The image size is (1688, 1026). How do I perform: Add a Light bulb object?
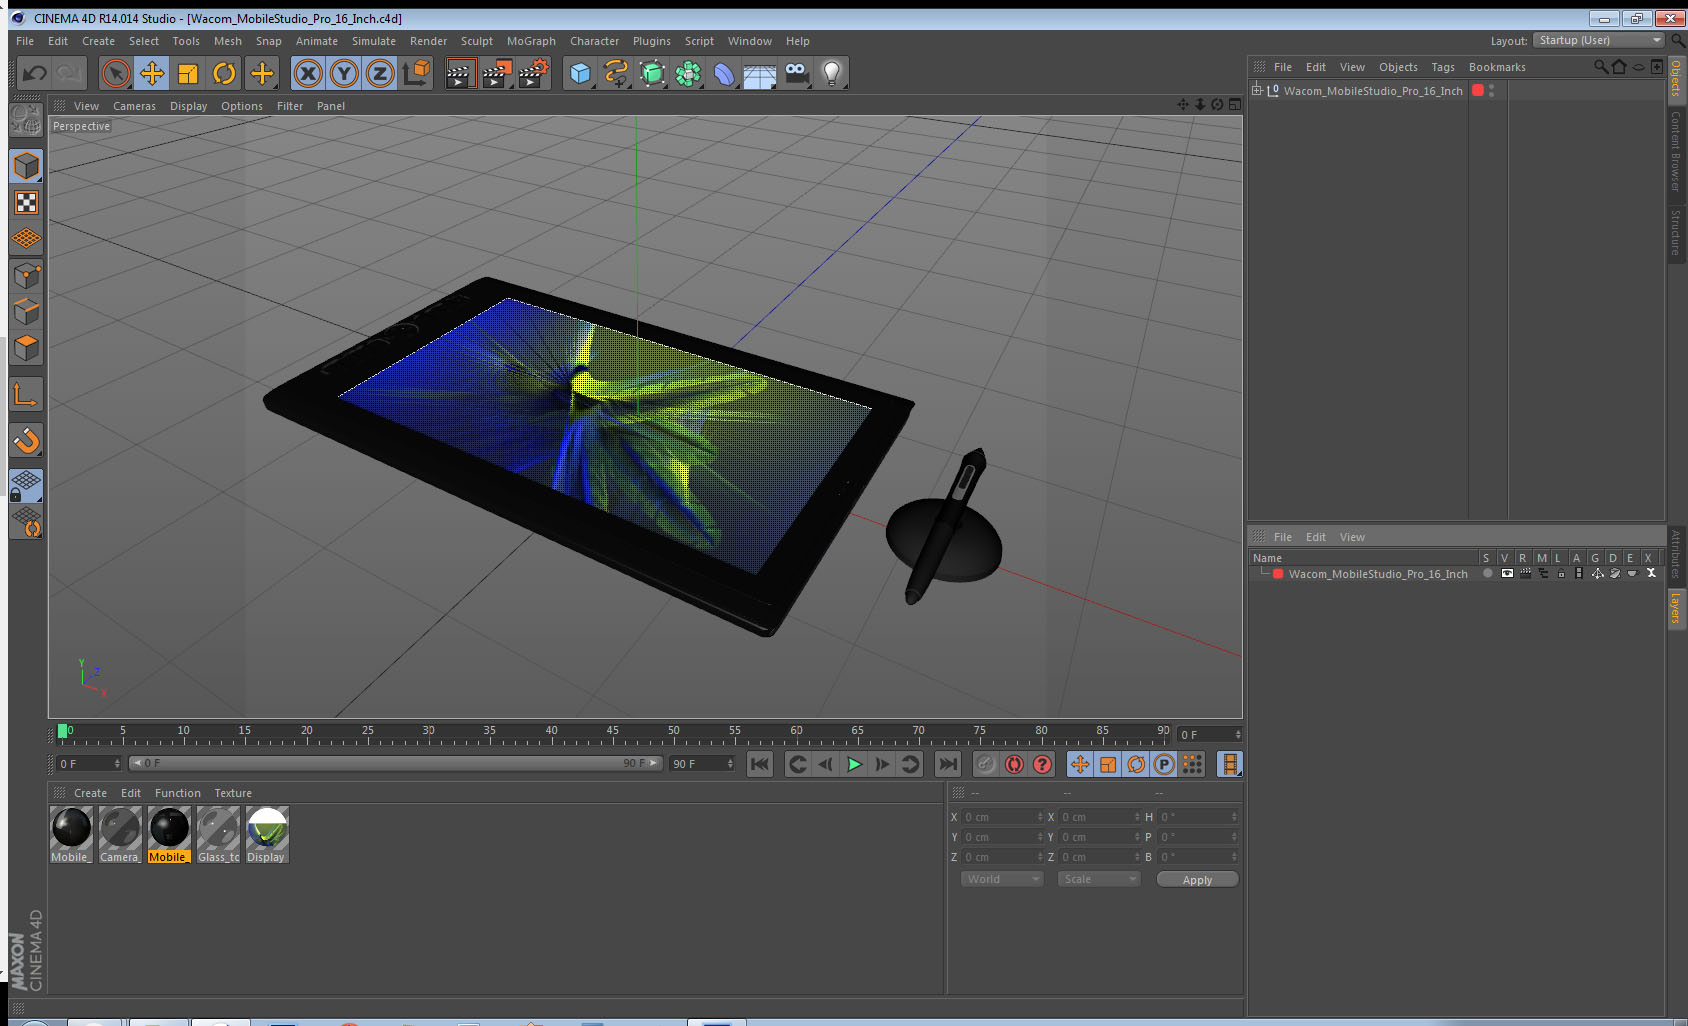pyautogui.click(x=832, y=73)
